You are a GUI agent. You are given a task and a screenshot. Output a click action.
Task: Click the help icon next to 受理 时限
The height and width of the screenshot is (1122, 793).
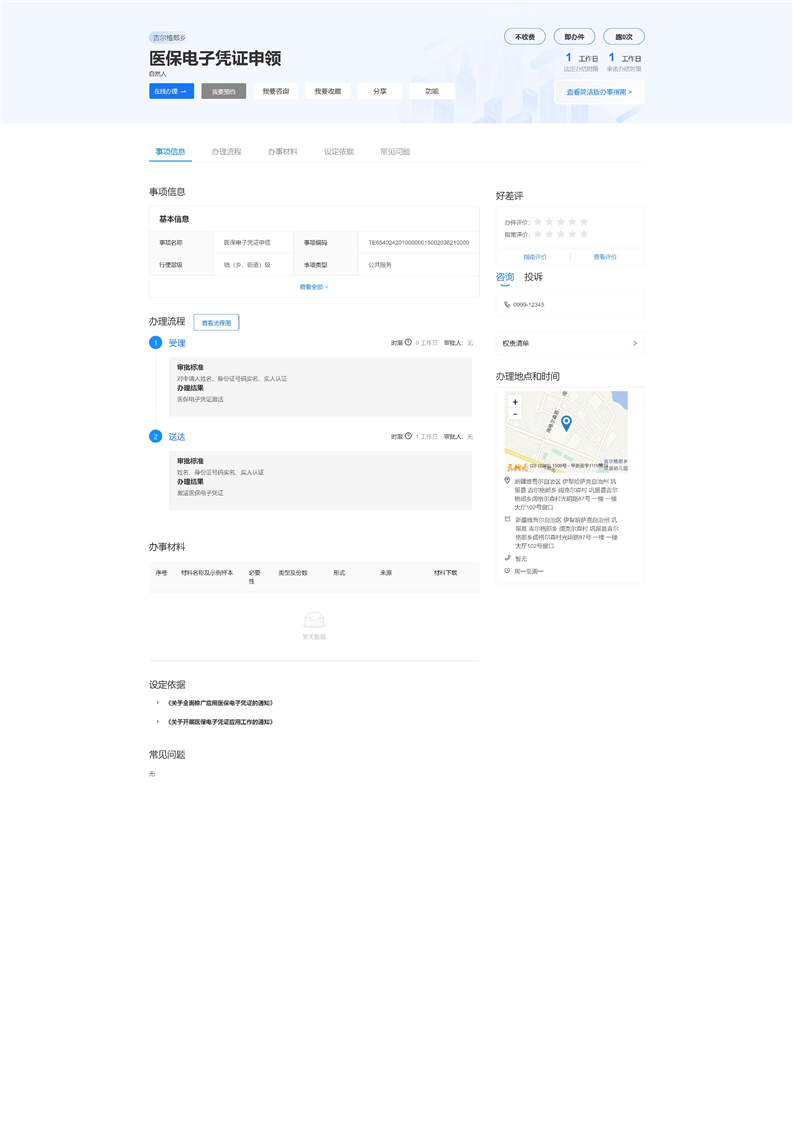(x=408, y=343)
